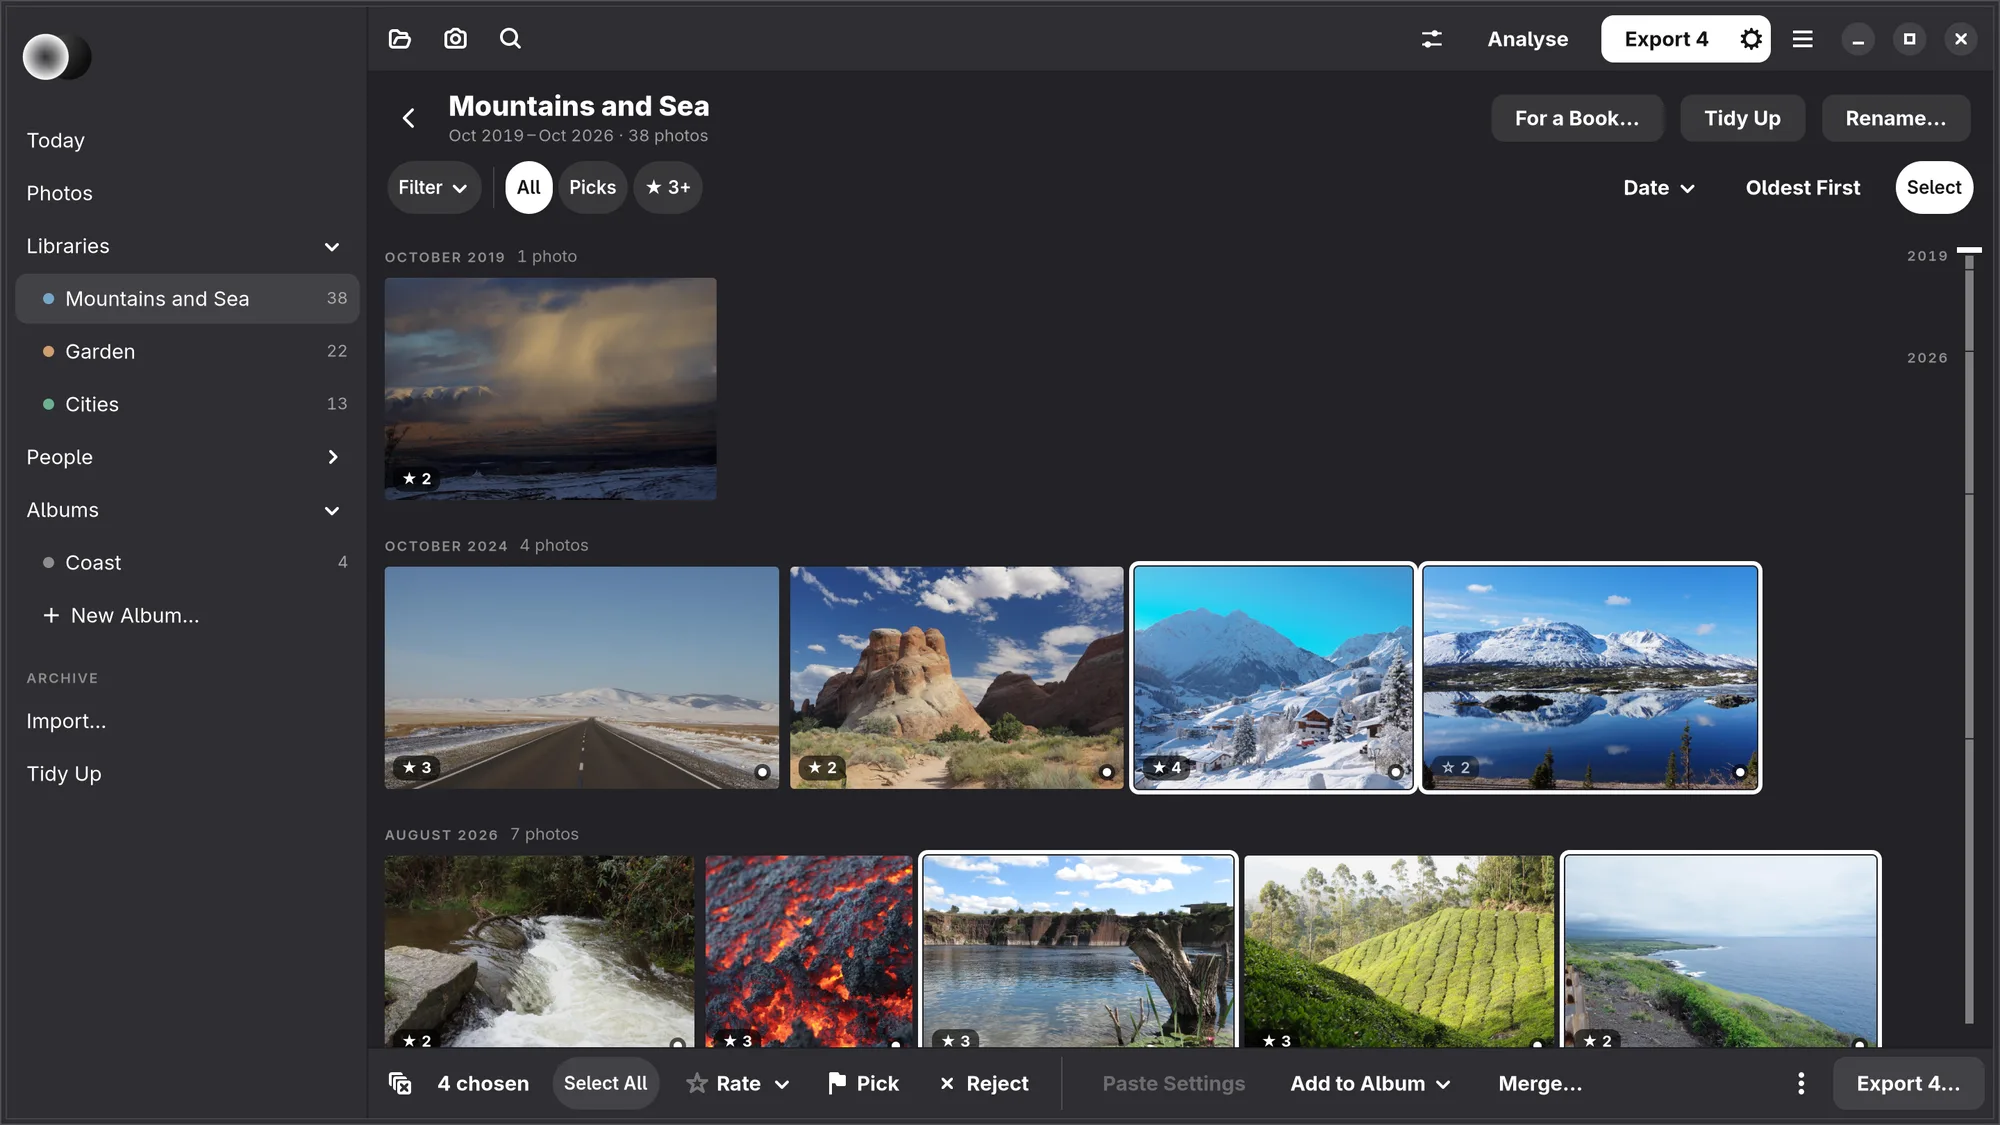
Task: Toggle the 3+ star filter chip
Action: coord(668,187)
